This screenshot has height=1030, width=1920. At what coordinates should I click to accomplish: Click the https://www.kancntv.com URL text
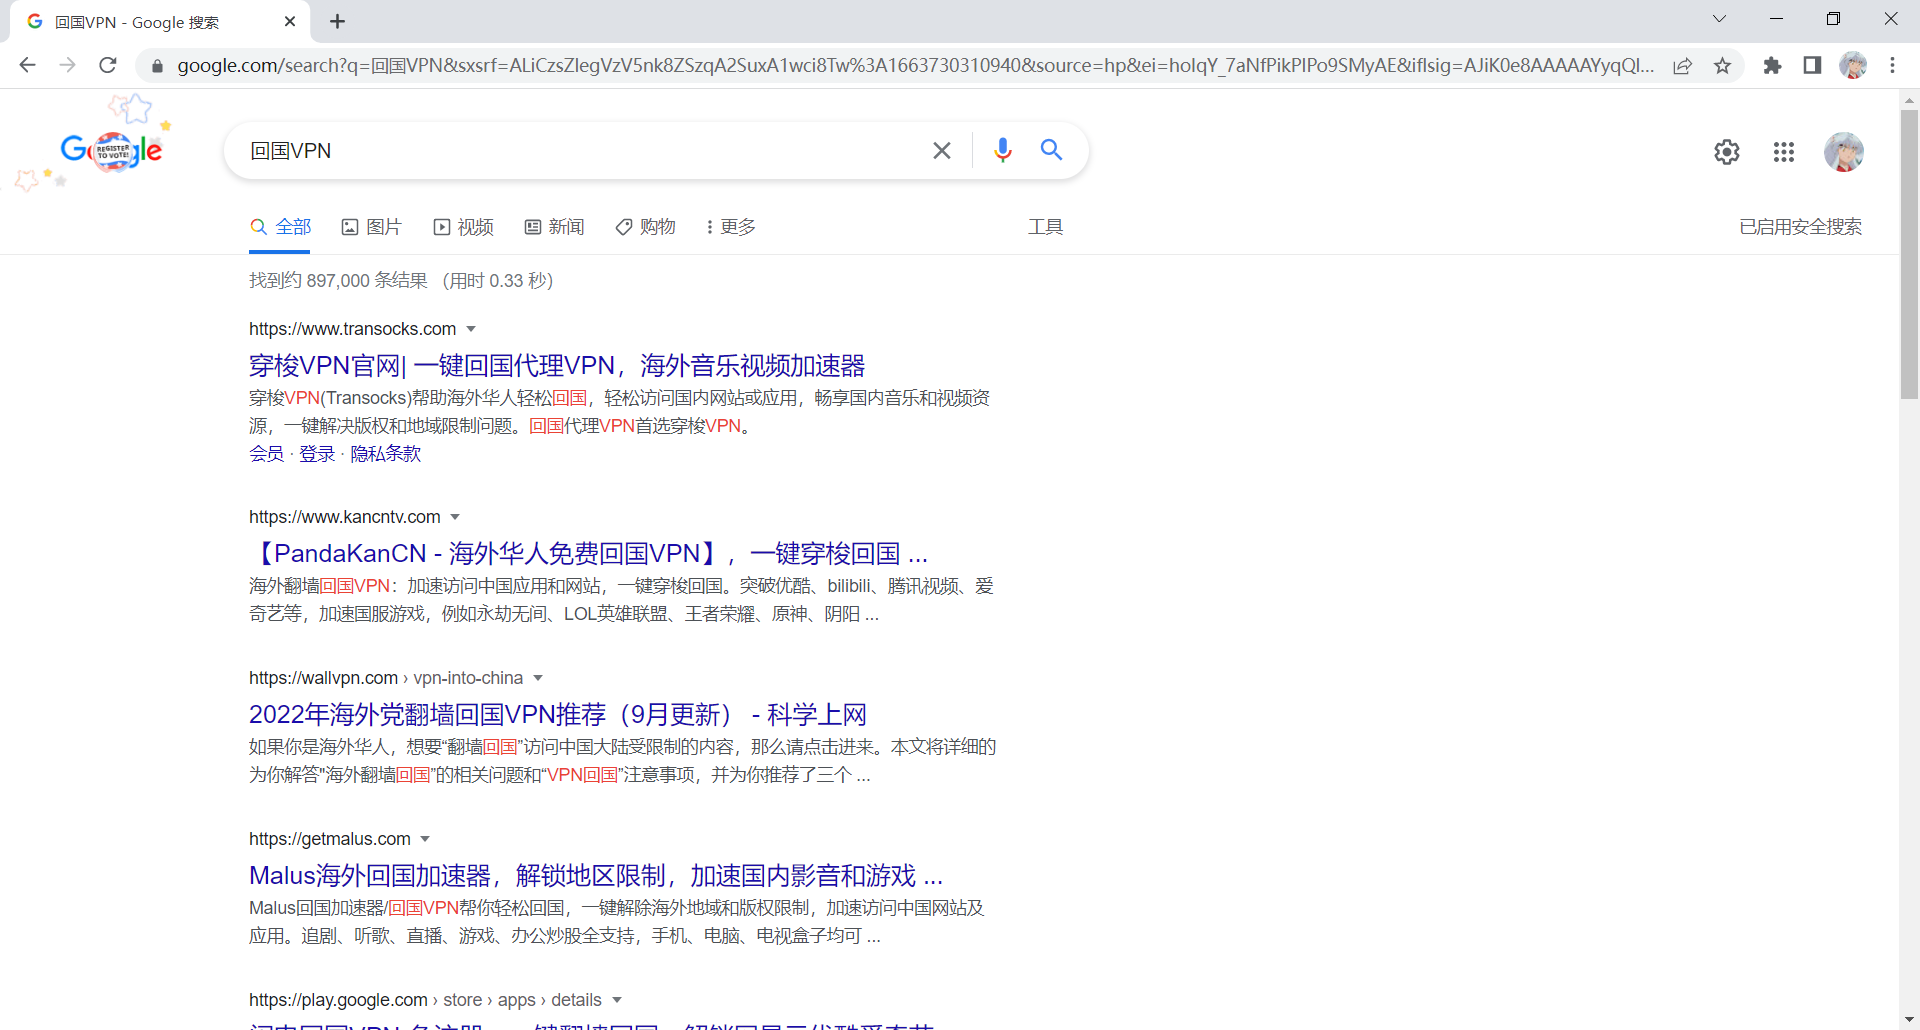[344, 517]
